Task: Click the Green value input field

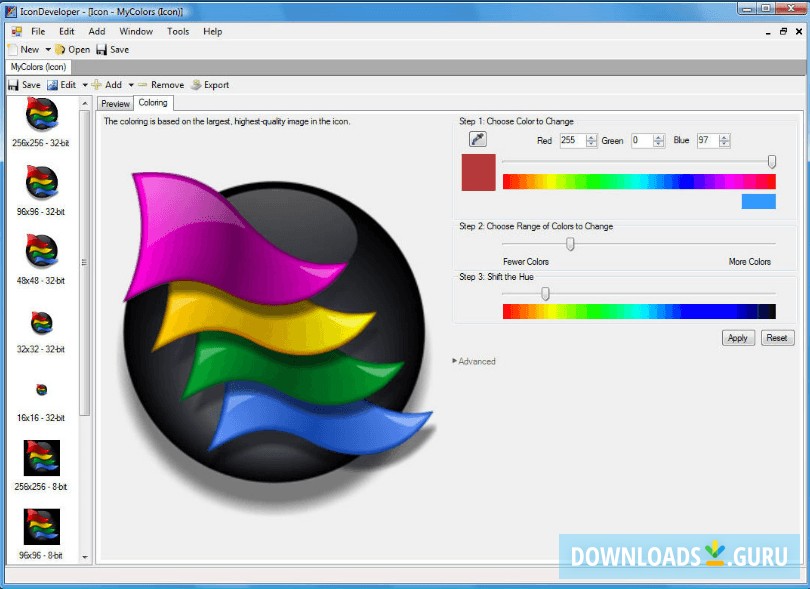Action: pyautogui.click(x=642, y=140)
